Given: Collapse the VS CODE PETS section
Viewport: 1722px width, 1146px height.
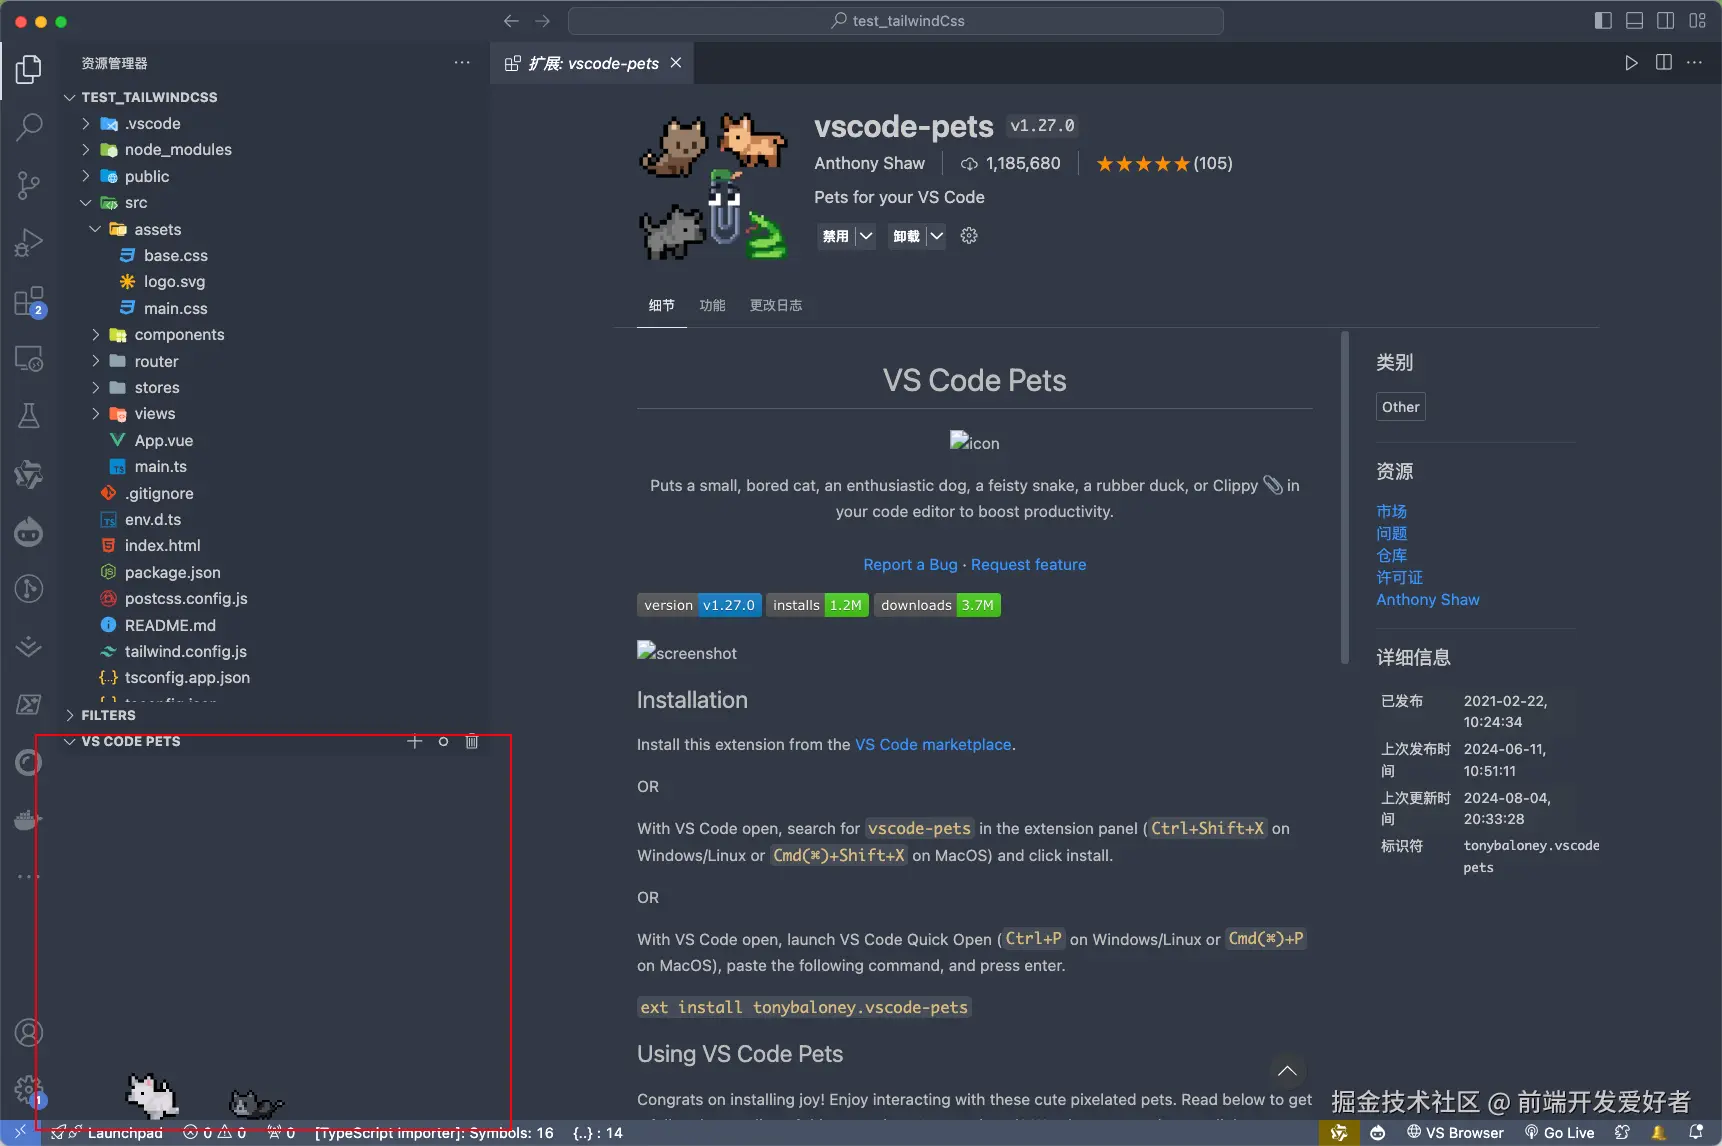Looking at the screenshot, I should point(131,741).
